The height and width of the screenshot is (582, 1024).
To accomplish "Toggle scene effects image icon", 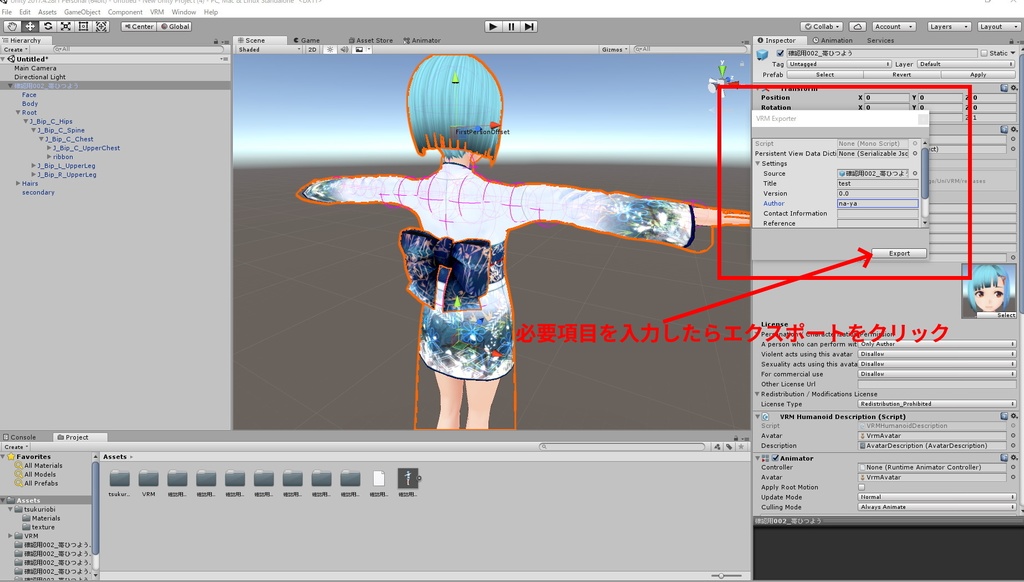I will (x=360, y=50).
